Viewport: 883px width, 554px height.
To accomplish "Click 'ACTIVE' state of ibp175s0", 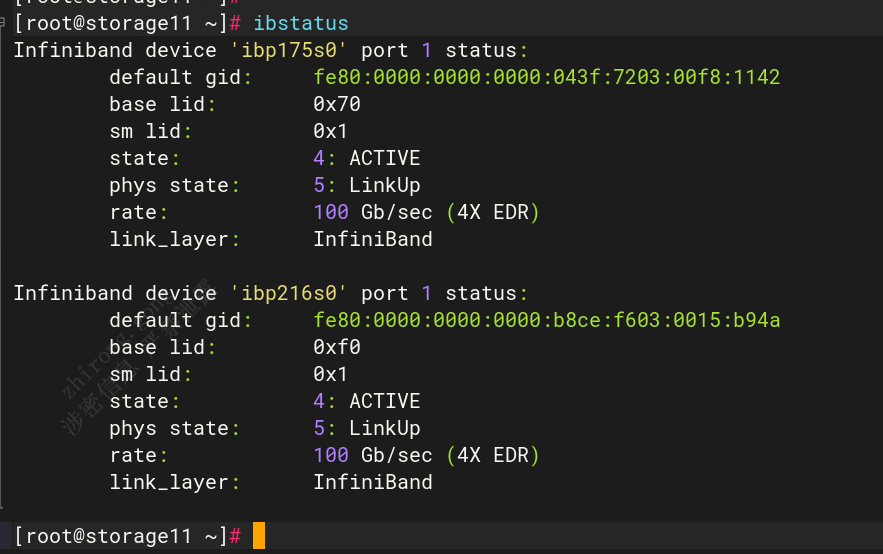I will (x=385, y=158).
